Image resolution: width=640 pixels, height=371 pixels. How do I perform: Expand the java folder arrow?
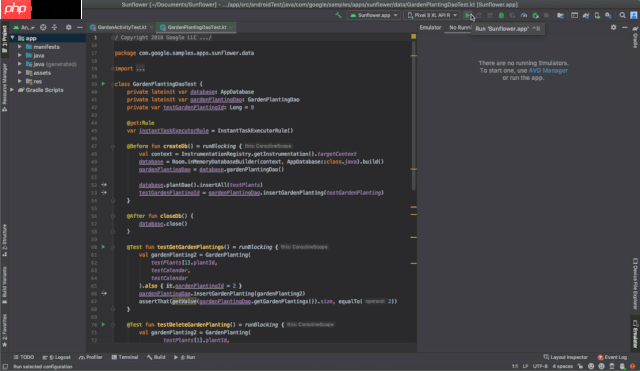[x=20, y=55]
